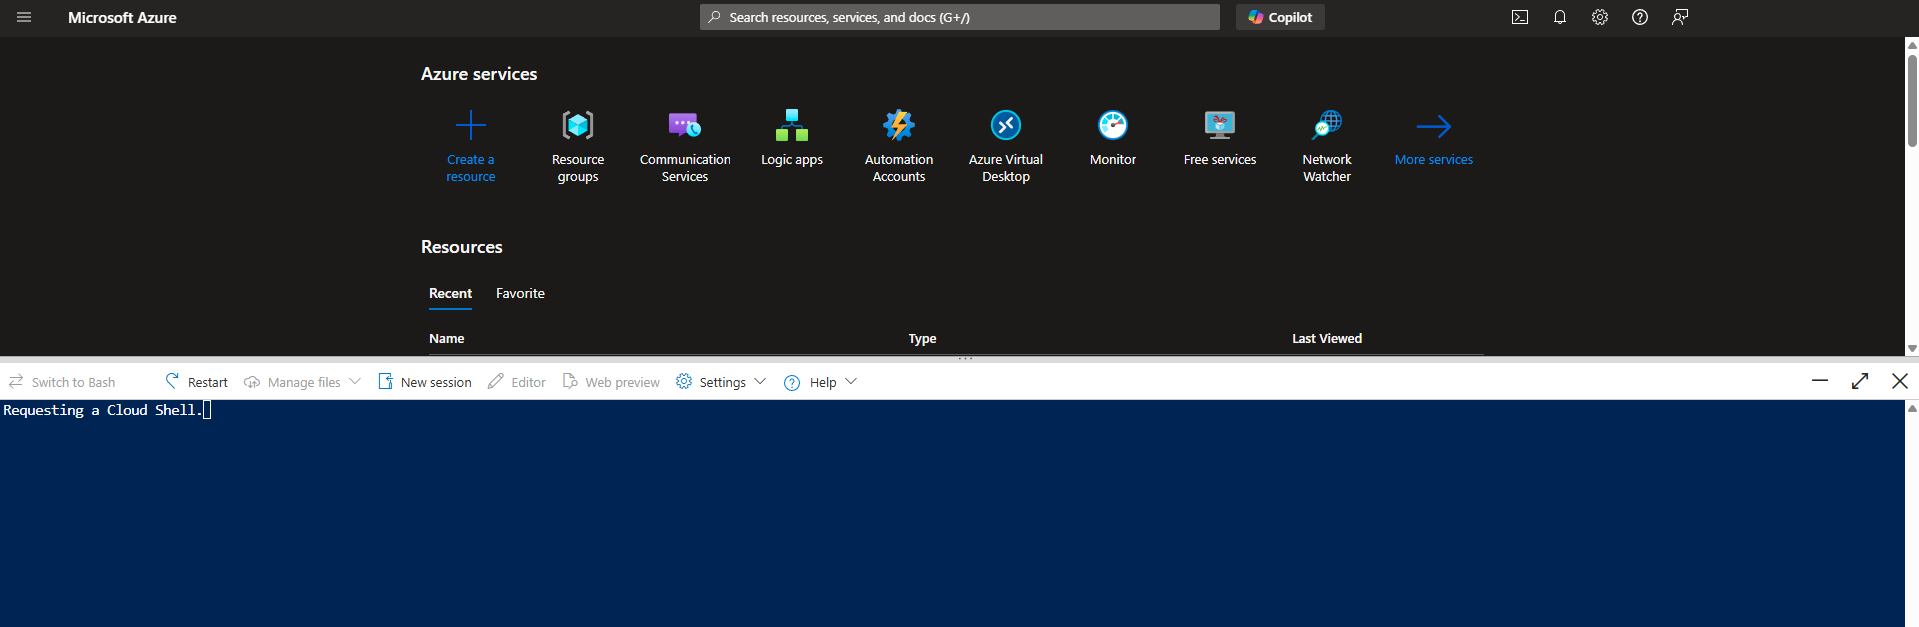1919x627 pixels.
Task: Open the Free services icon
Action: [1220, 125]
